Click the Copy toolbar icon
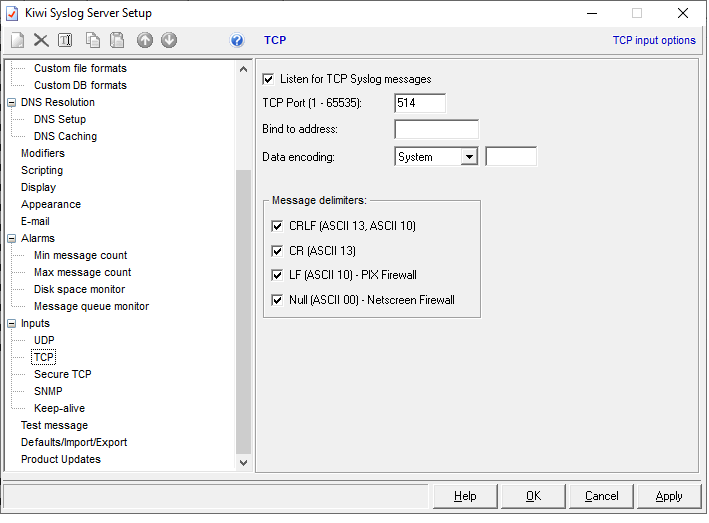Viewport: 709px width, 523px height. (93, 40)
